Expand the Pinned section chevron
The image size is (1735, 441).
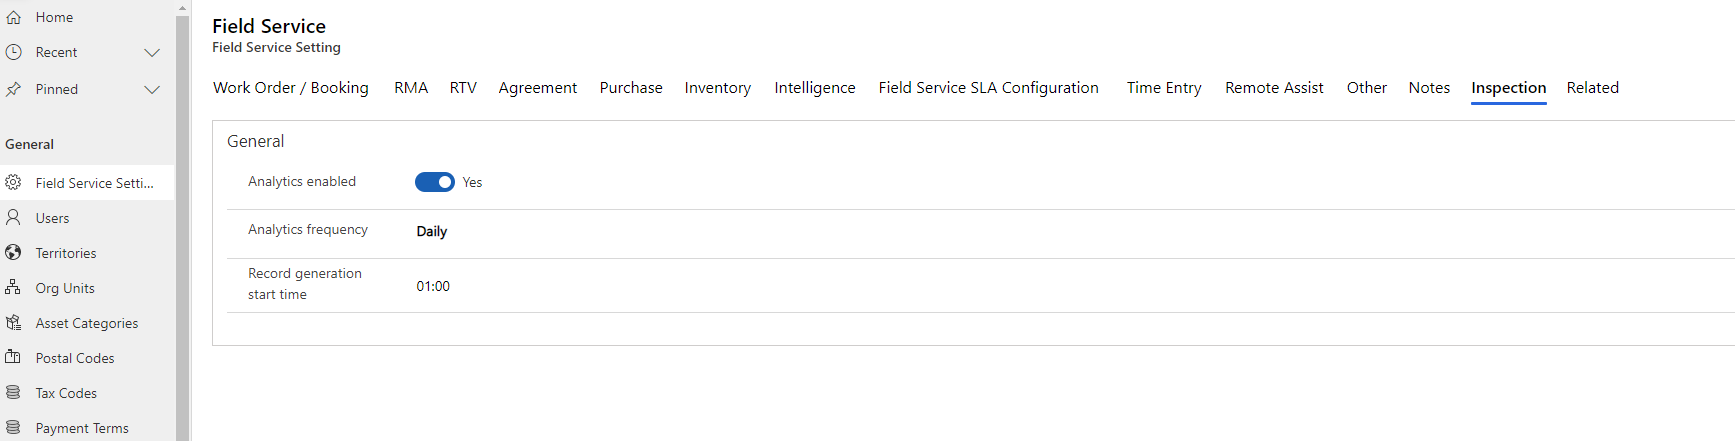(x=152, y=89)
